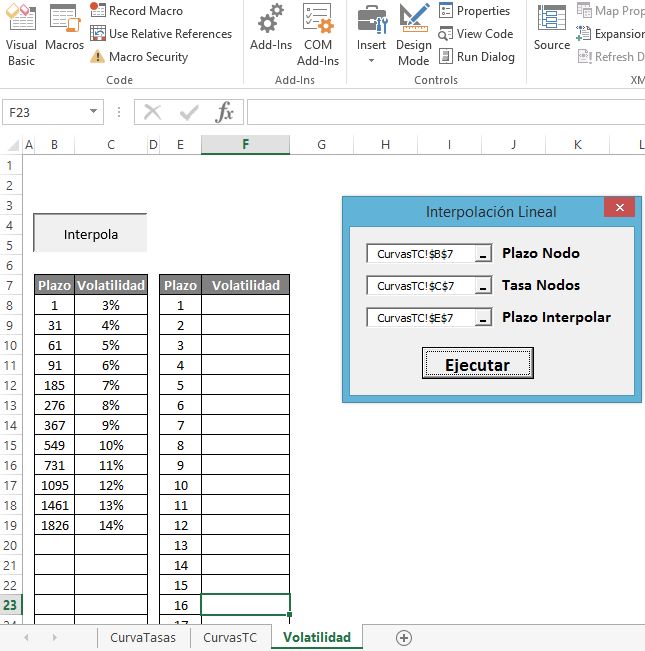
Task: Select the 10% volatility cell
Action: pos(111,445)
